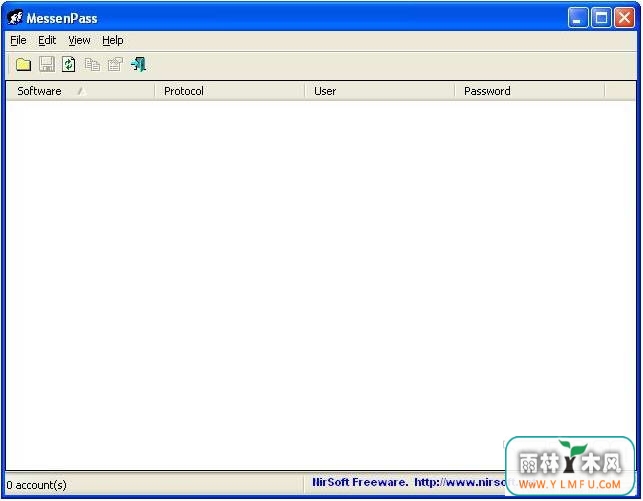Click the Exit door toolbar icon
The width and height of the screenshot is (643, 501).
point(139,64)
